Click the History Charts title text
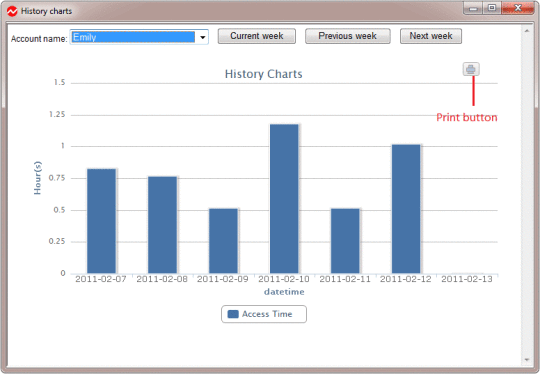This screenshot has width=540, height=374. [x=263, y=74]
